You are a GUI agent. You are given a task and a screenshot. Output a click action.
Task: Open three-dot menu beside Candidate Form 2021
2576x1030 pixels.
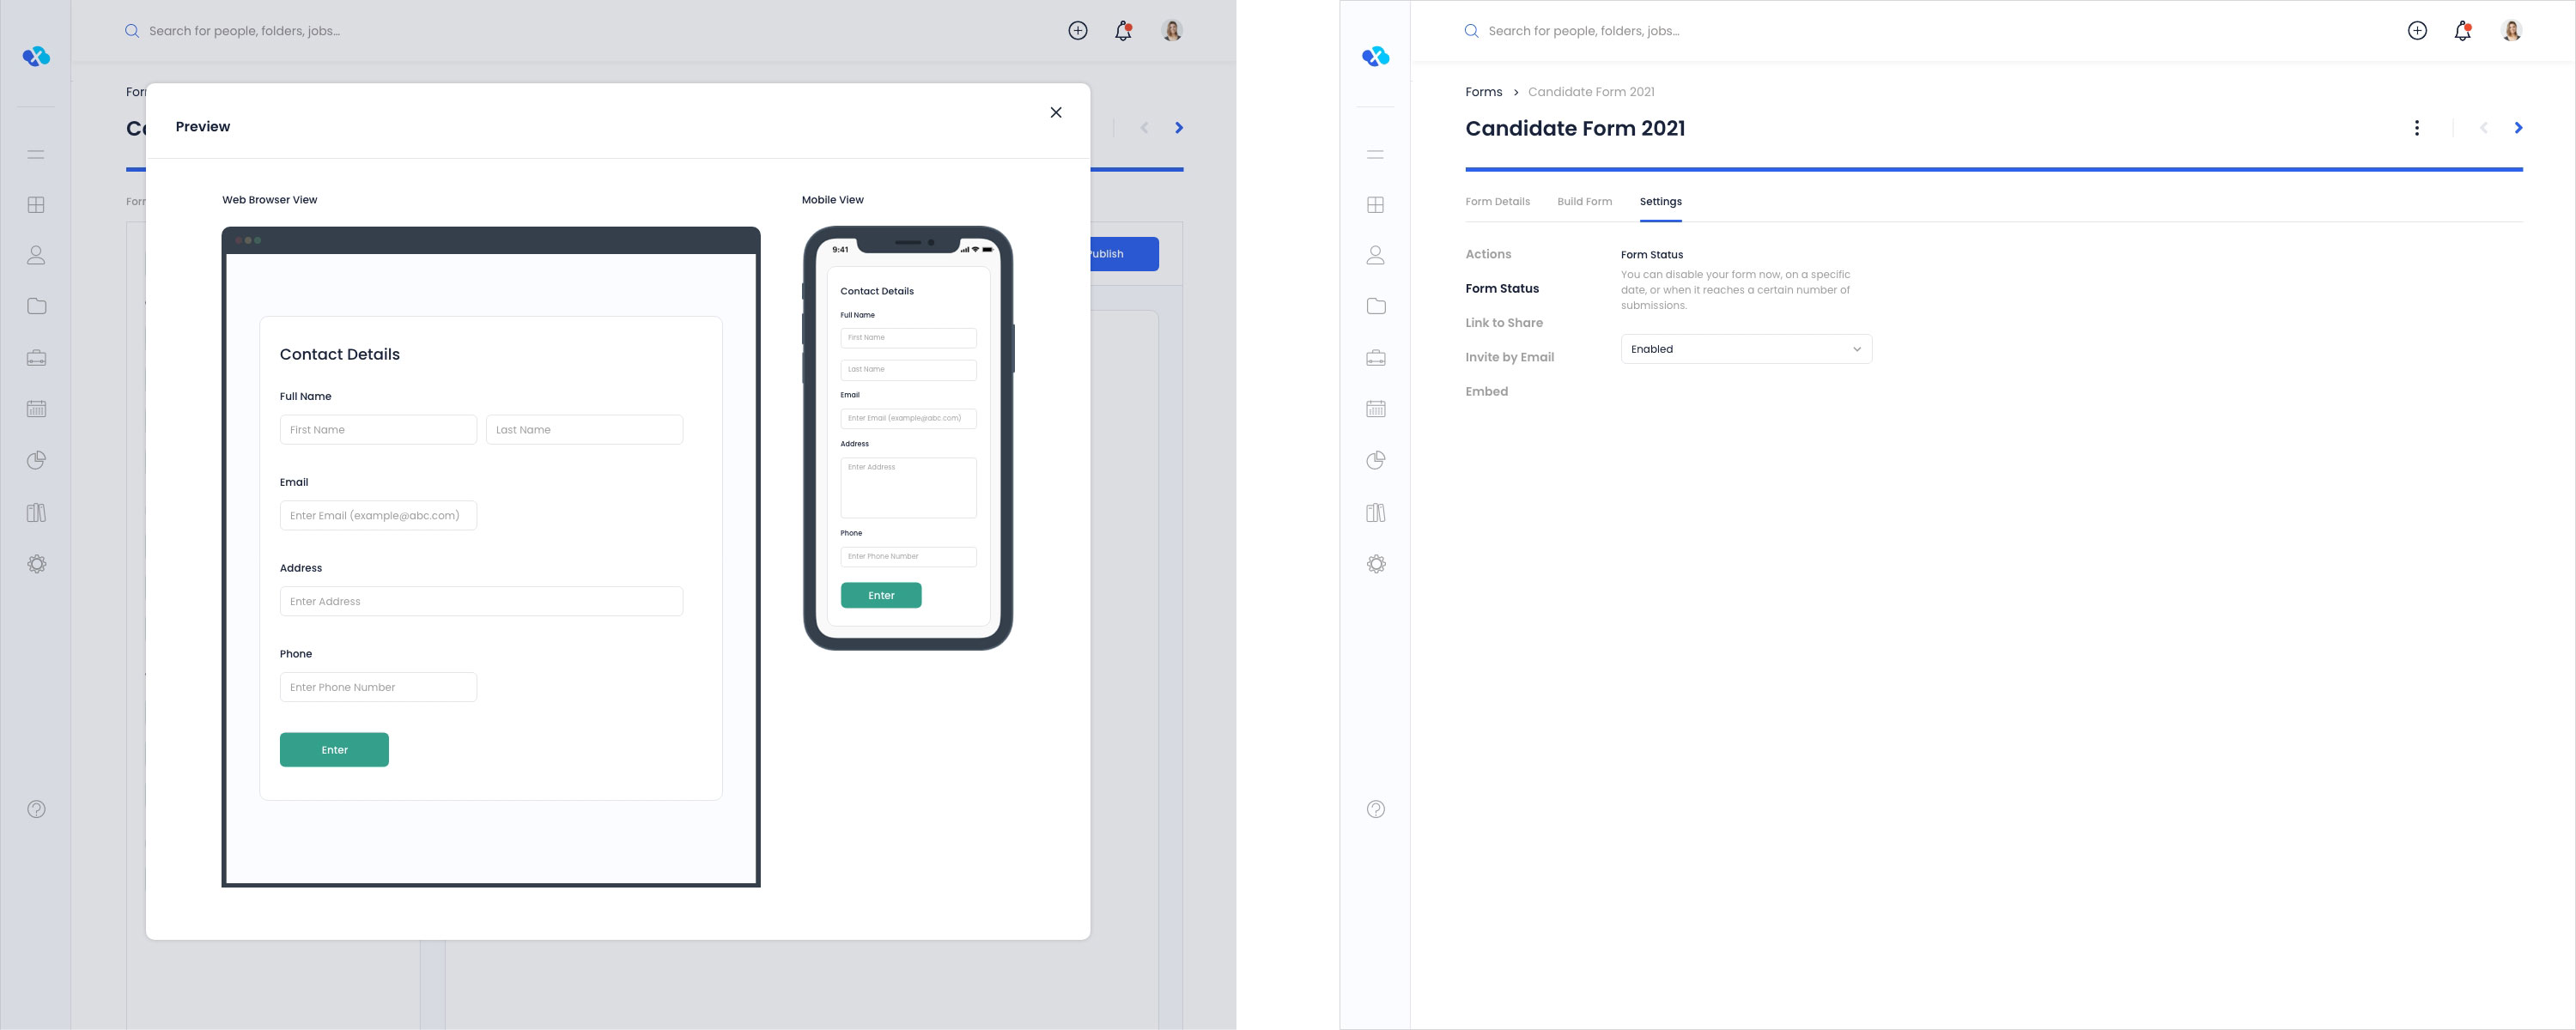[x=2417, y=128]
